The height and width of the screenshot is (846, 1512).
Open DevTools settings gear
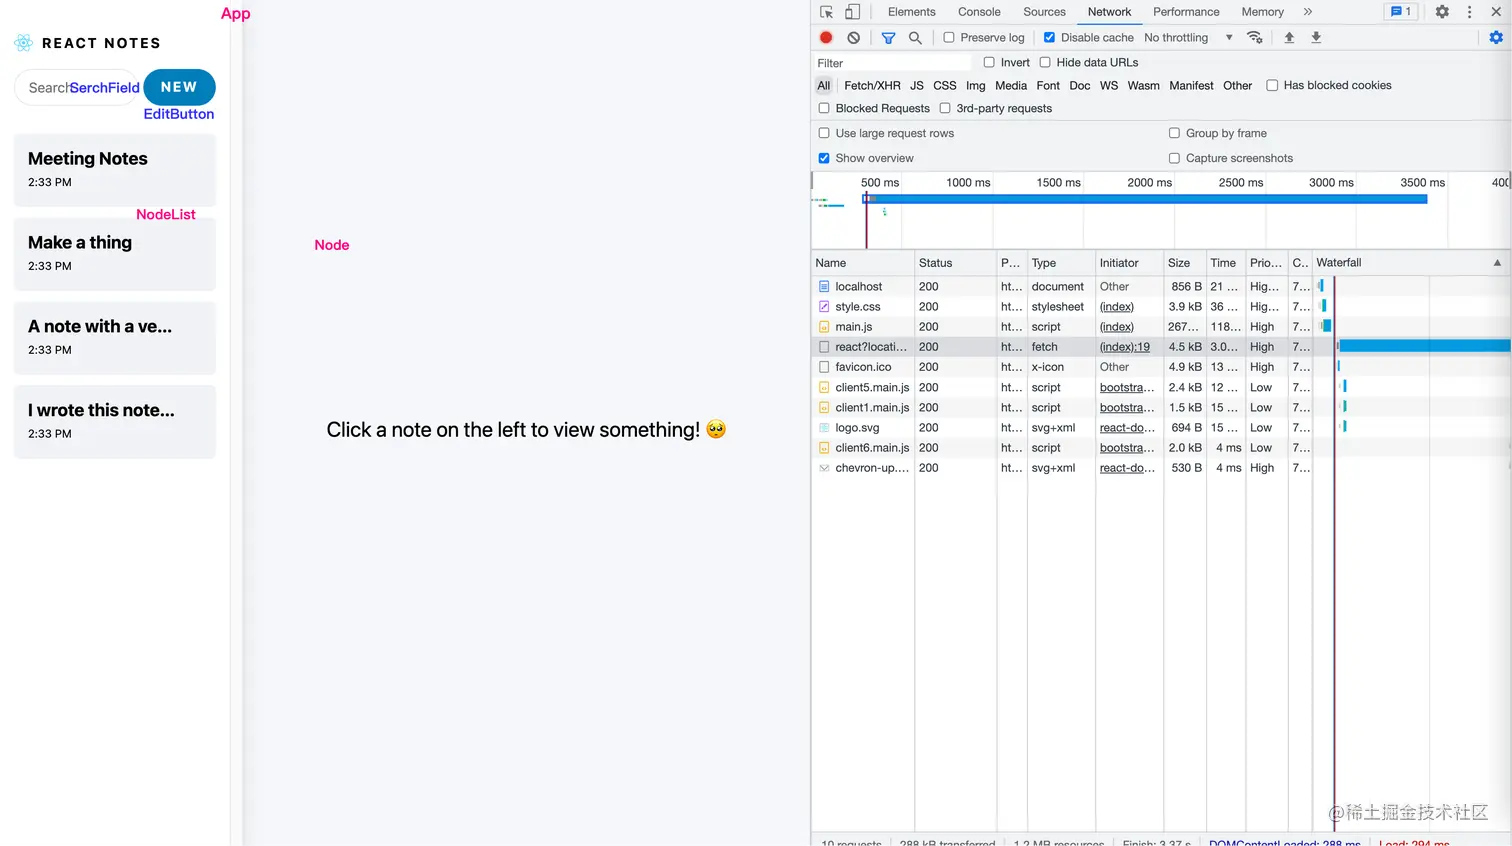pyautogui.click(x=1442, y=12)
